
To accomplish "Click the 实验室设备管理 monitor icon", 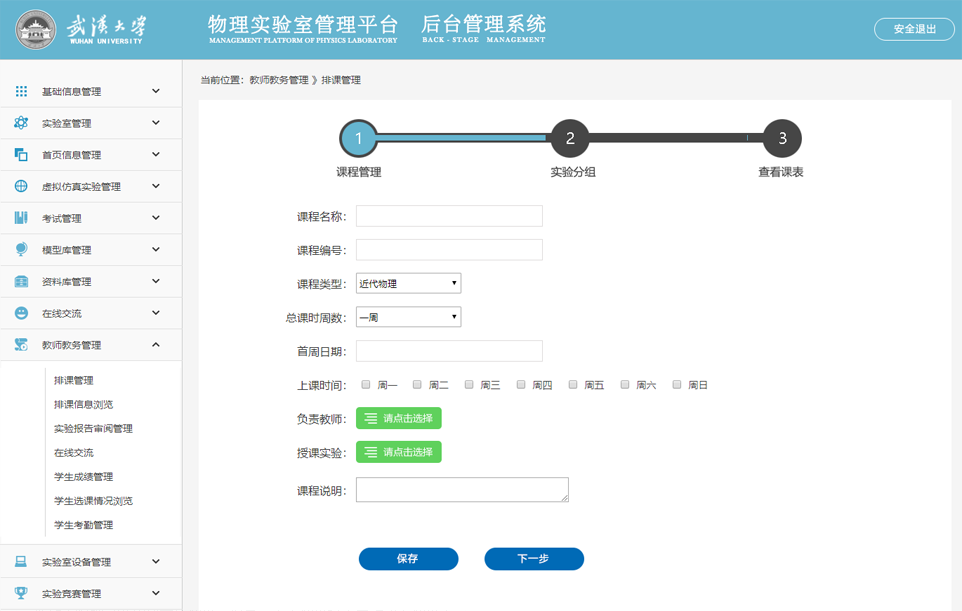I will click(x=22, y=561).
